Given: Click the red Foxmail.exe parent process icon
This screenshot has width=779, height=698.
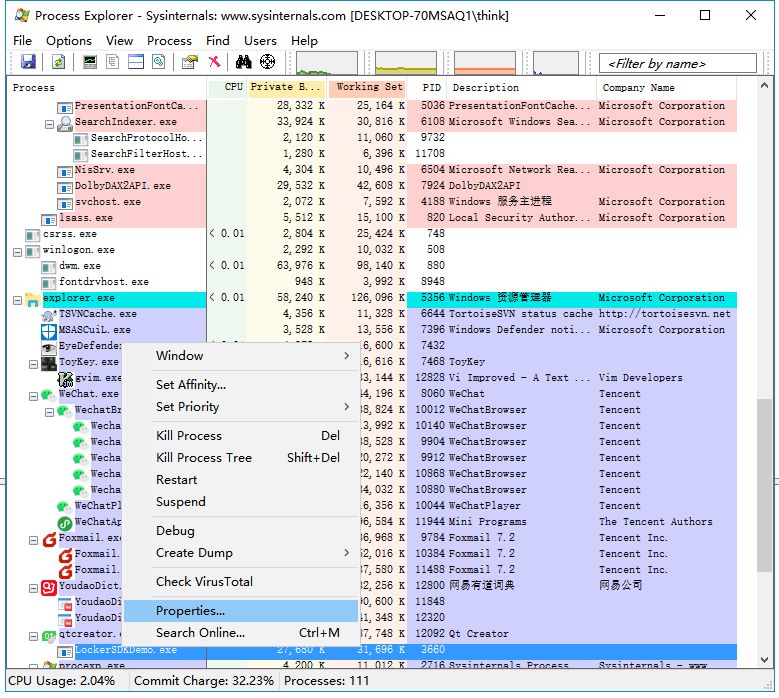Looking at the screenshot, I should pyautogui.click(x=49, y=539).
